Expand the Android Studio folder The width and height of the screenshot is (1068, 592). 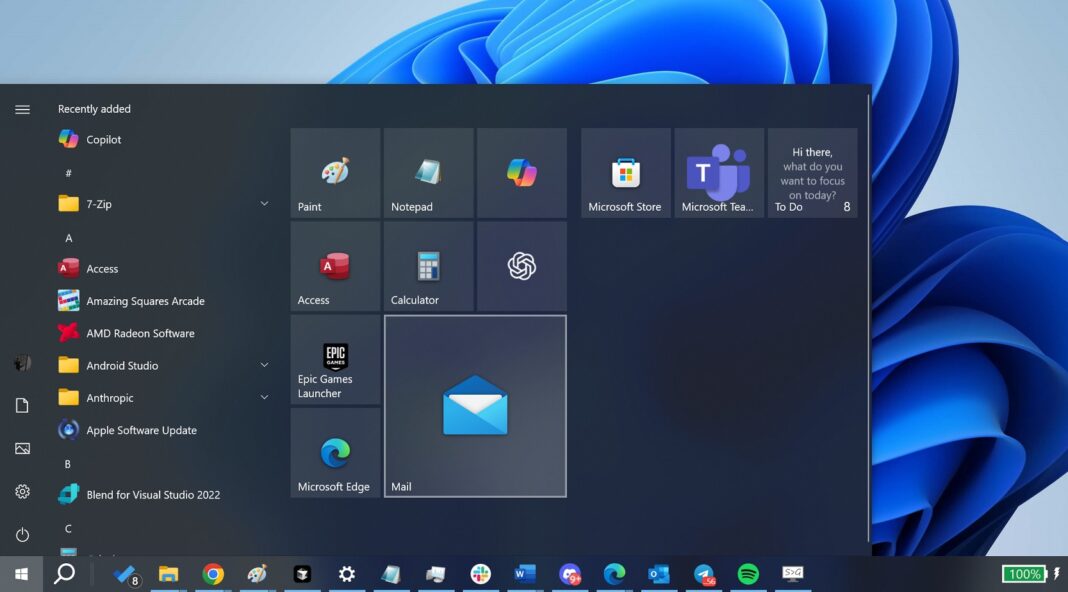[x=264, y=365]
